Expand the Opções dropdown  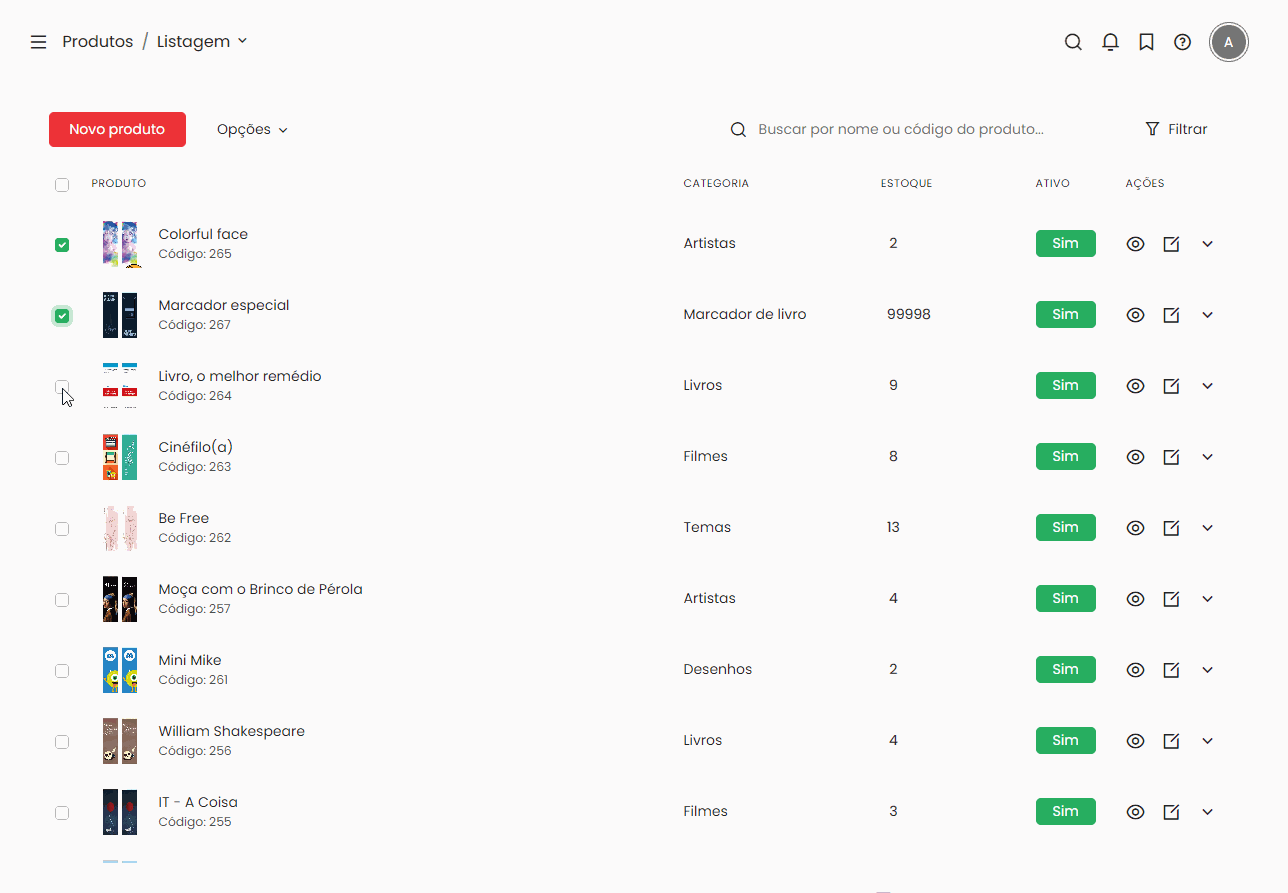[252, 130]
